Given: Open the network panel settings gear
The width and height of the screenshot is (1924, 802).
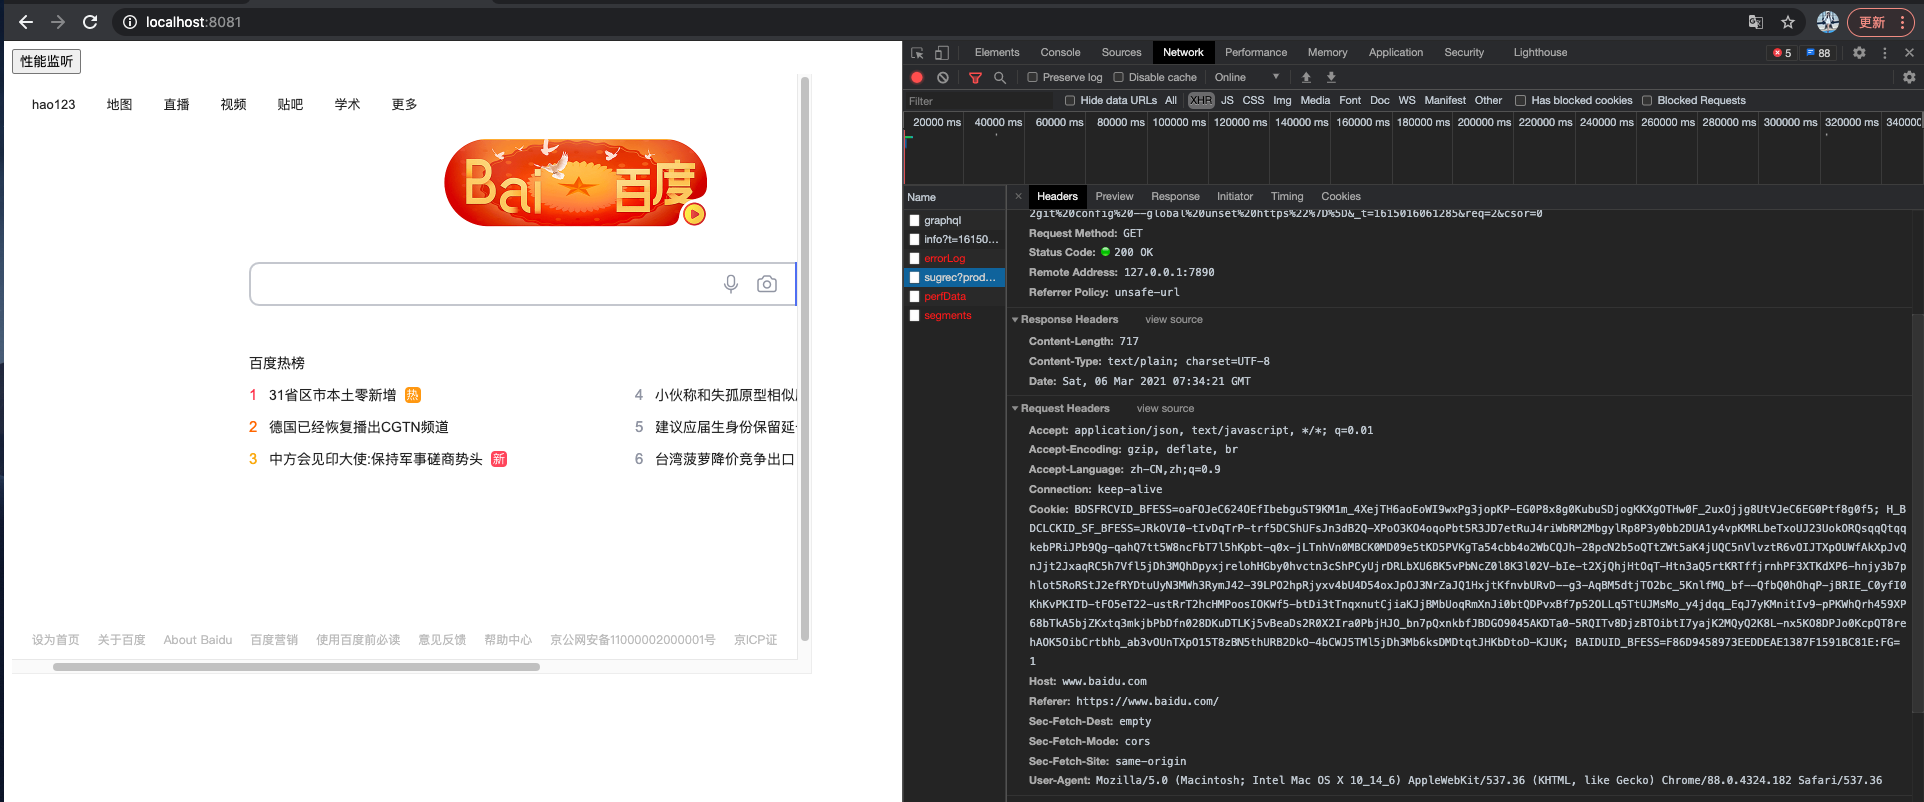Looking at the screenshot, I should pyautogui.click(x=1909, y=77).
